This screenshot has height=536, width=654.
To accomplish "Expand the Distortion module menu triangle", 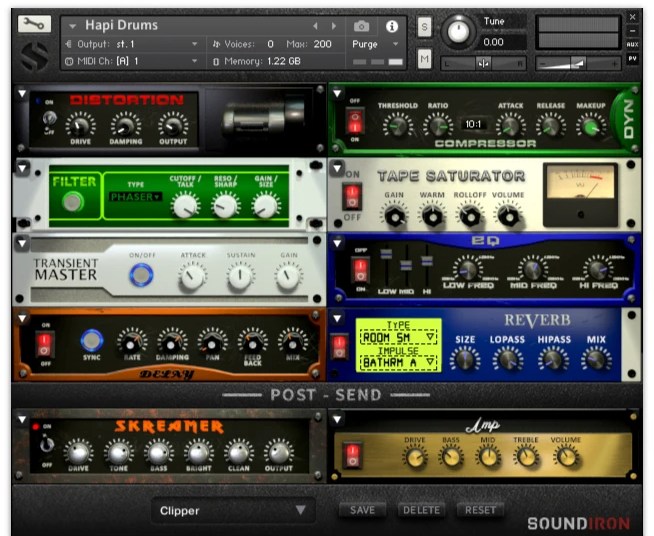I will [x=22, y=94].
